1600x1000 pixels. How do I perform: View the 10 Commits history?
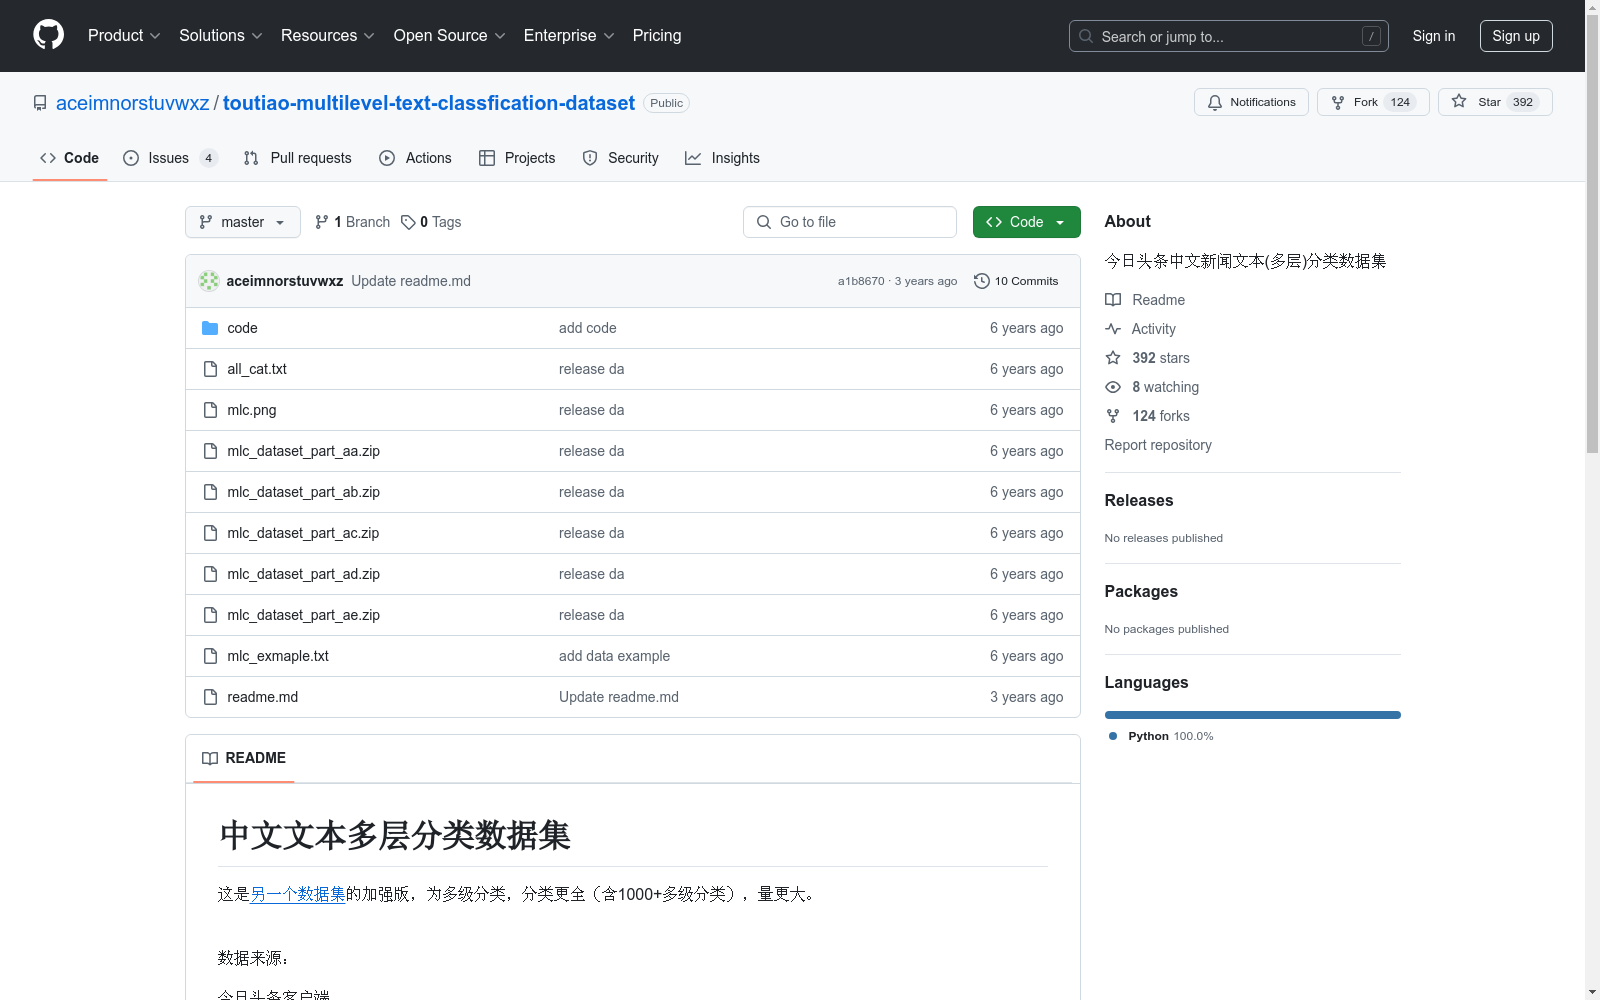click(1016, 281)
